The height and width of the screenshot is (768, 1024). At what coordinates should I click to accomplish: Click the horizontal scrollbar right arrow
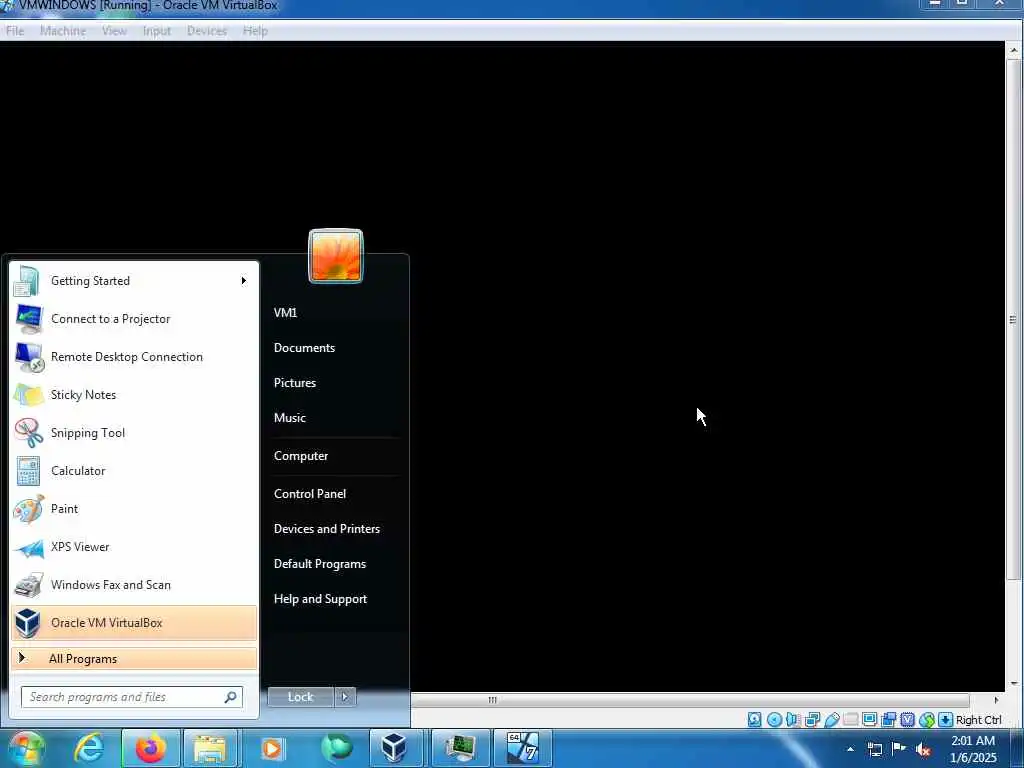(996, 700)
